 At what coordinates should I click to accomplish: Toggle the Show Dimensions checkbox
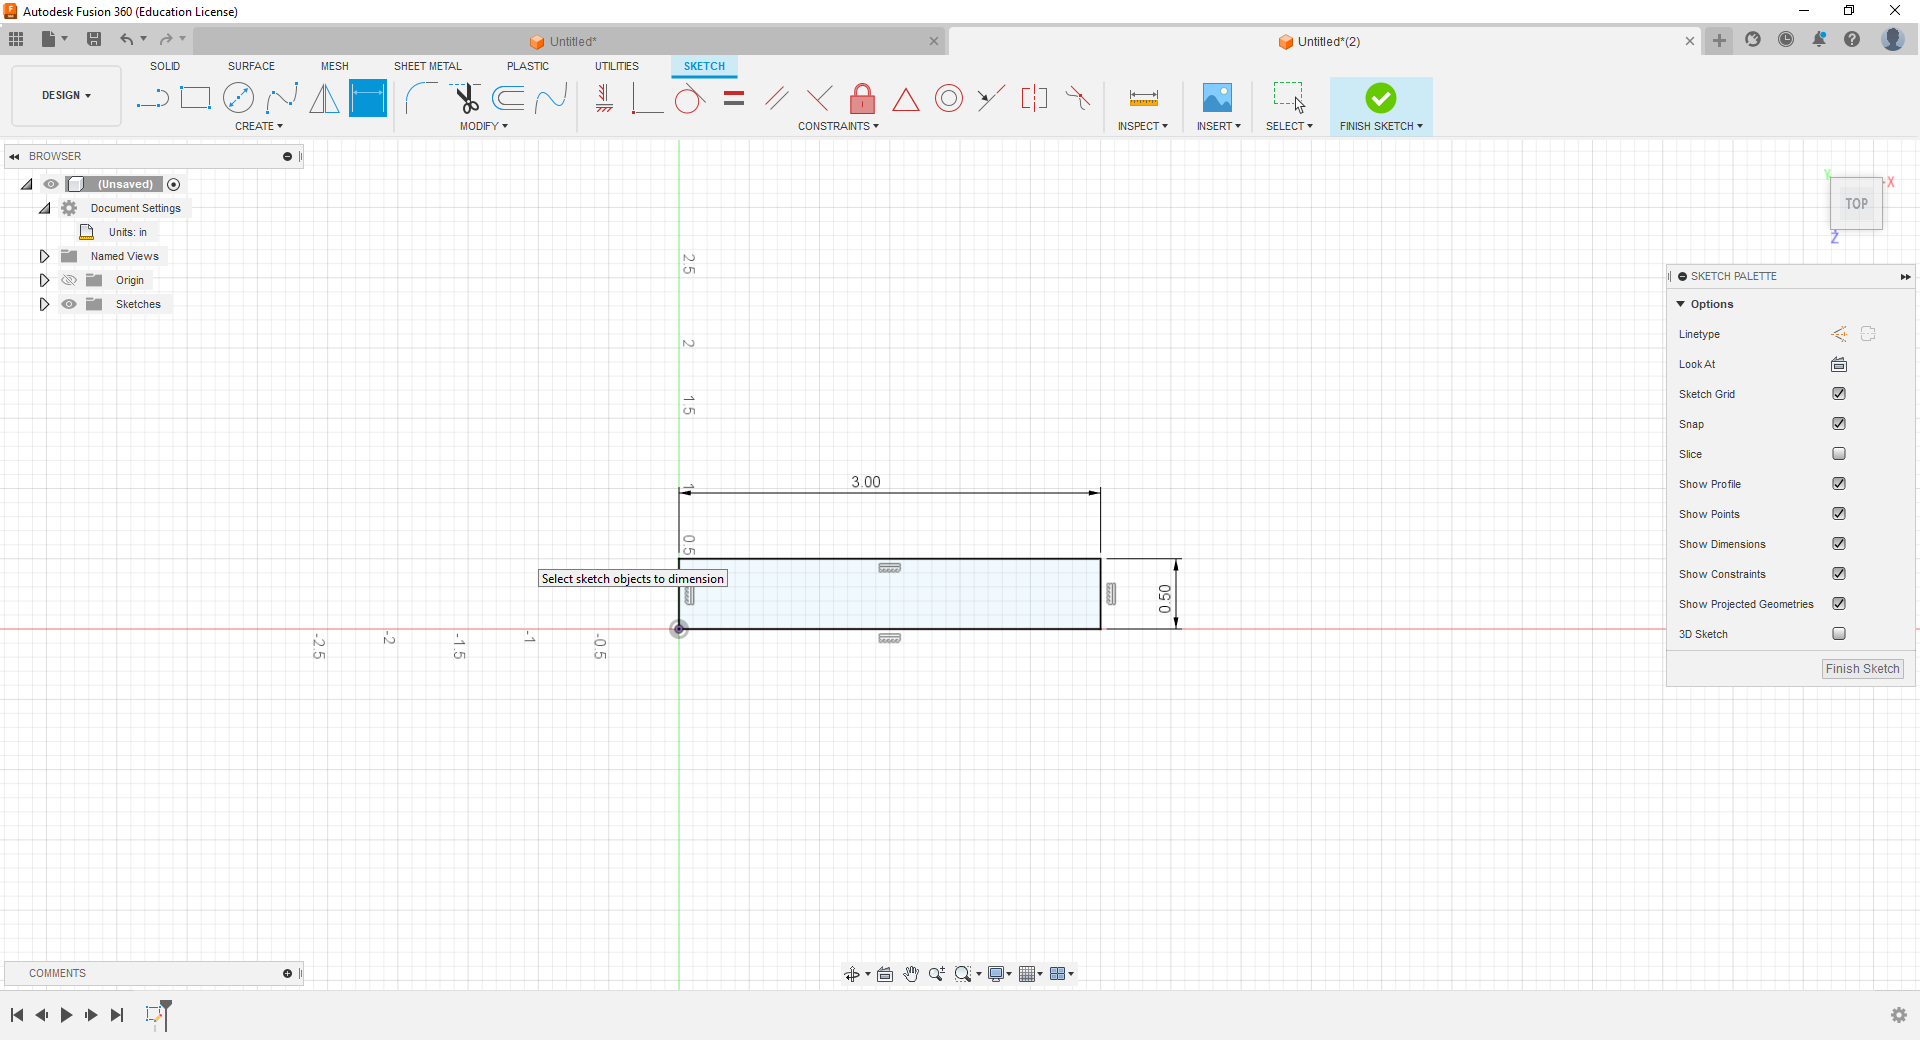pyautogui.click(x=1839, y=544)
